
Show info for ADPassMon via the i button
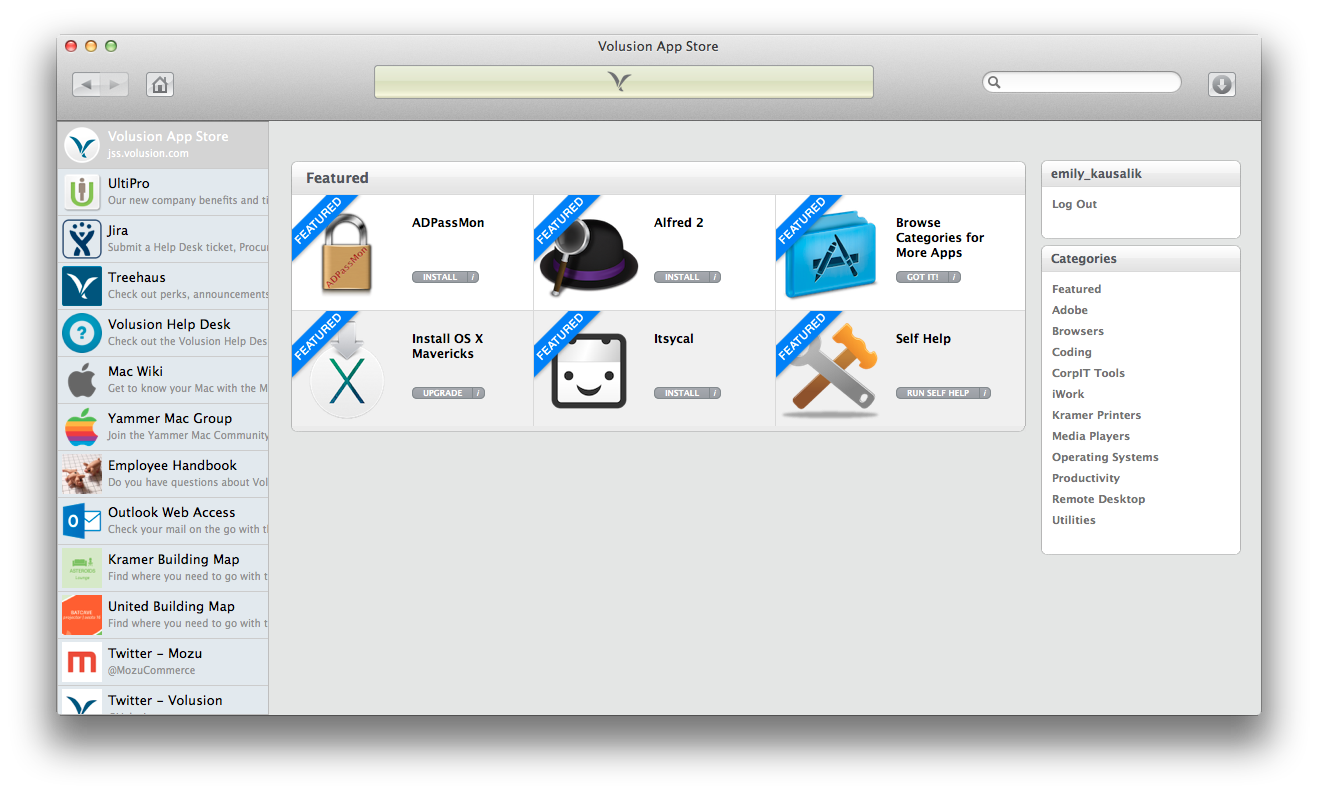coord(474,277)
